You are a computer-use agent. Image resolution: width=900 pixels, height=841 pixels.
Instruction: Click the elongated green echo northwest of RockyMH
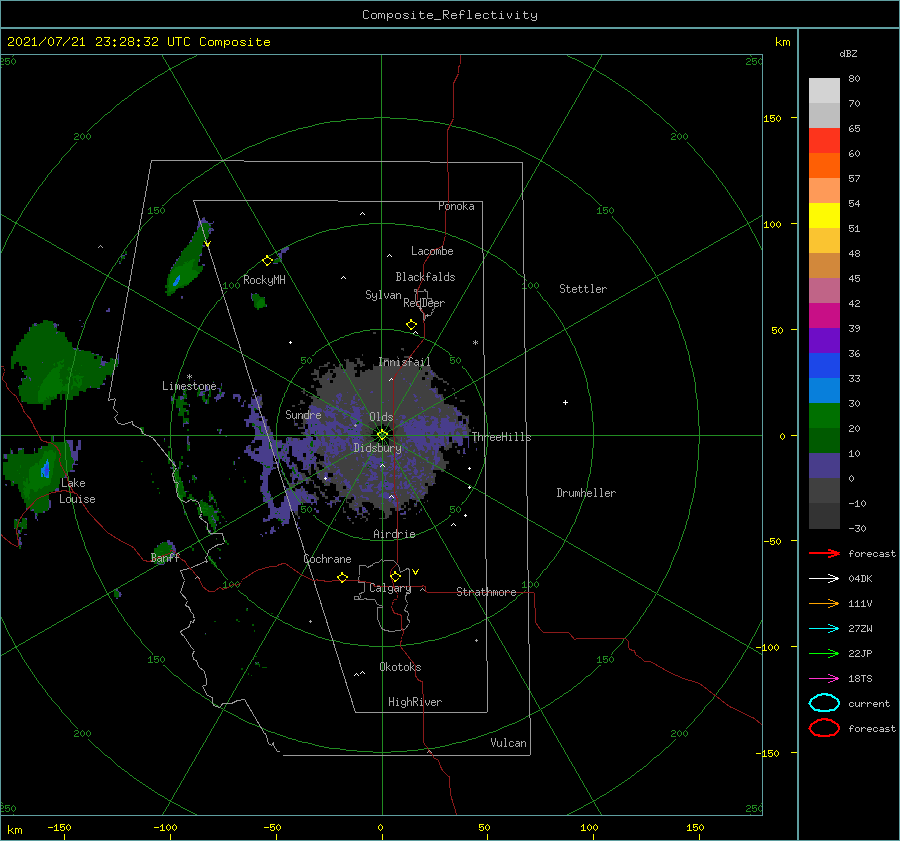(187, 257)
